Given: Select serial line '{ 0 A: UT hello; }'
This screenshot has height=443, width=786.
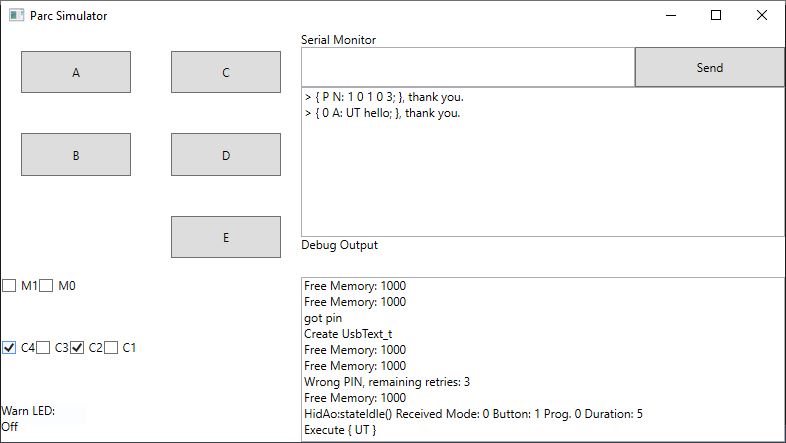Looking at the screenshot, I should (382, 113).
